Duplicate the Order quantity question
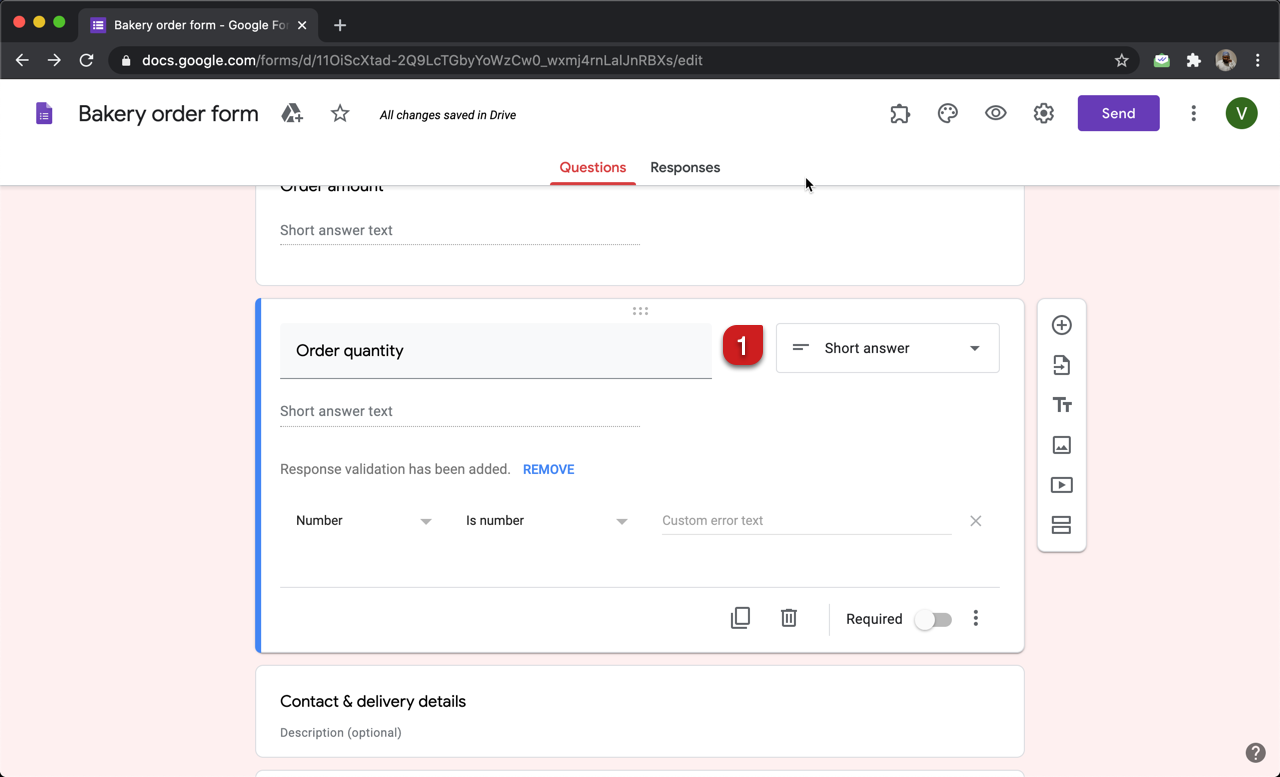The image size is (1280, 777). (740, 617)
